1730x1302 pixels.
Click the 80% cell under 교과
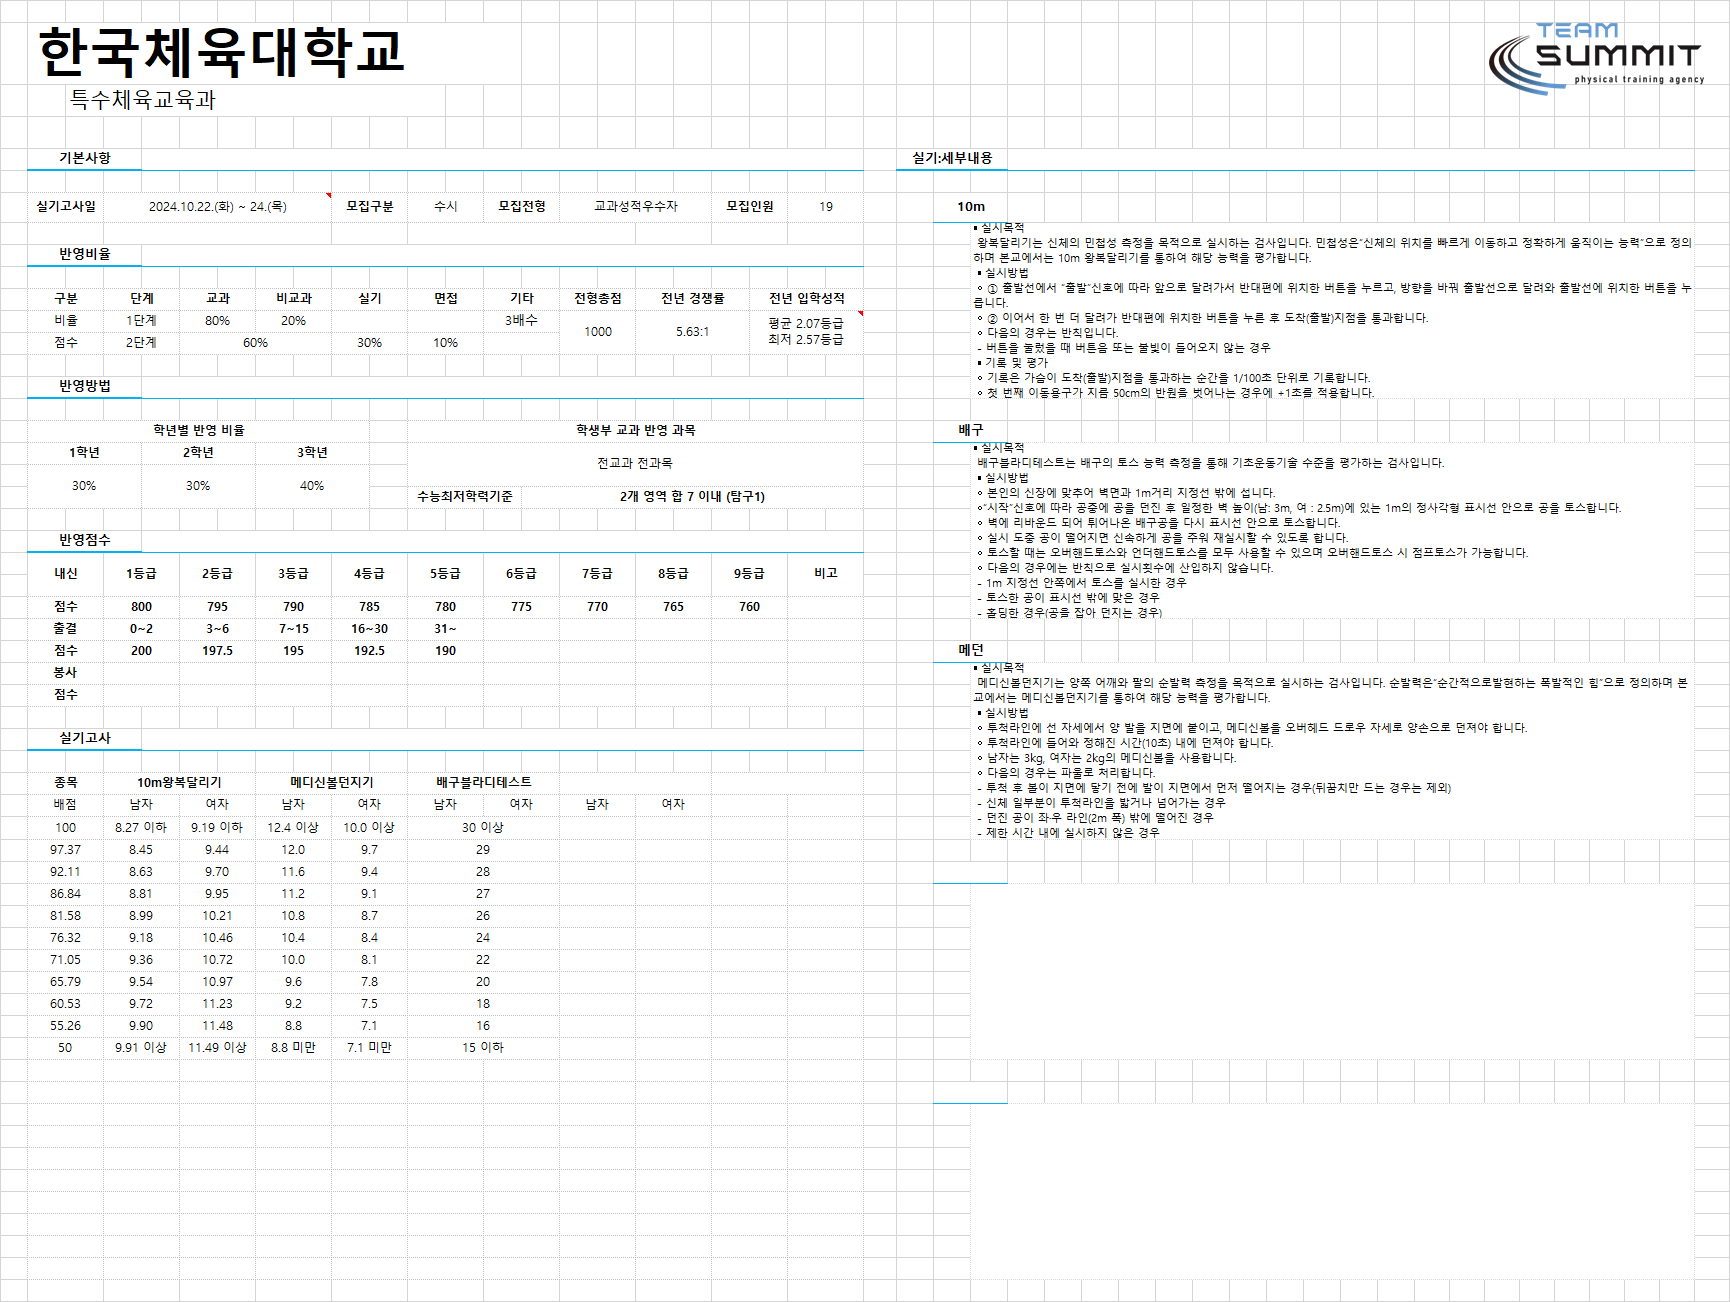point(218,321)
